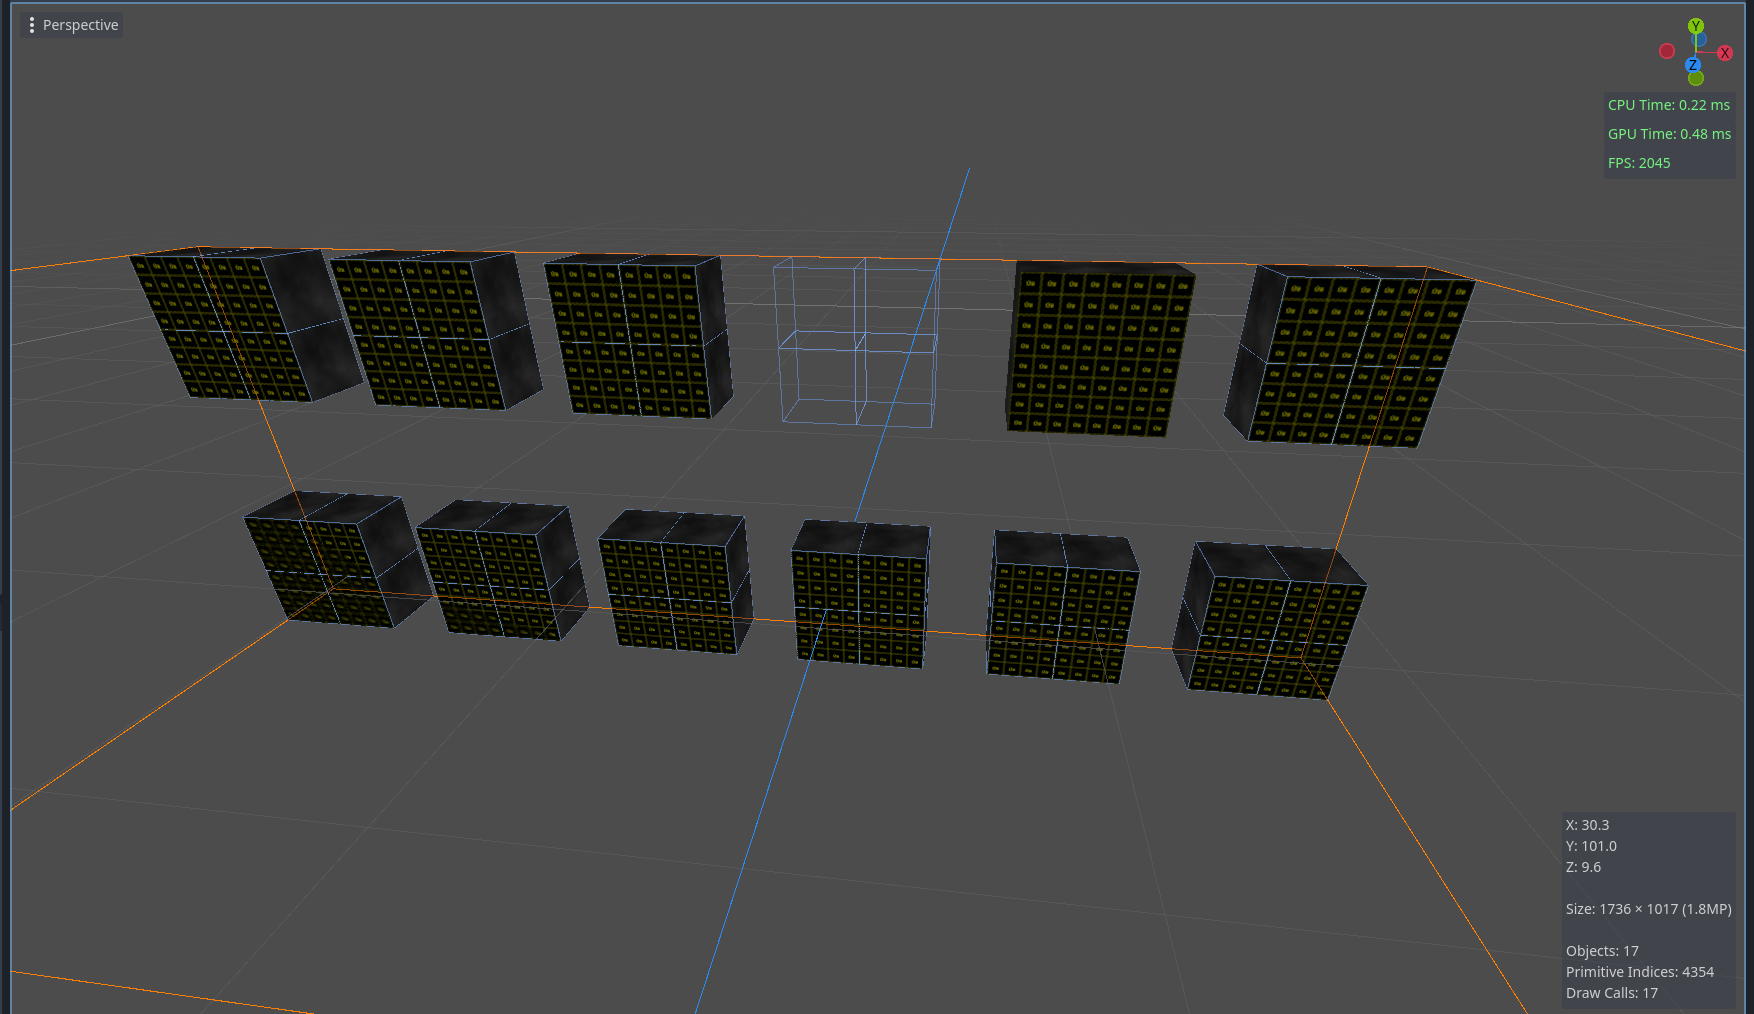This screenshot has height=1014, width=1754.
Task: Click the green Y axis ball on the view gizmo
Action: (x=1696, y=25)
